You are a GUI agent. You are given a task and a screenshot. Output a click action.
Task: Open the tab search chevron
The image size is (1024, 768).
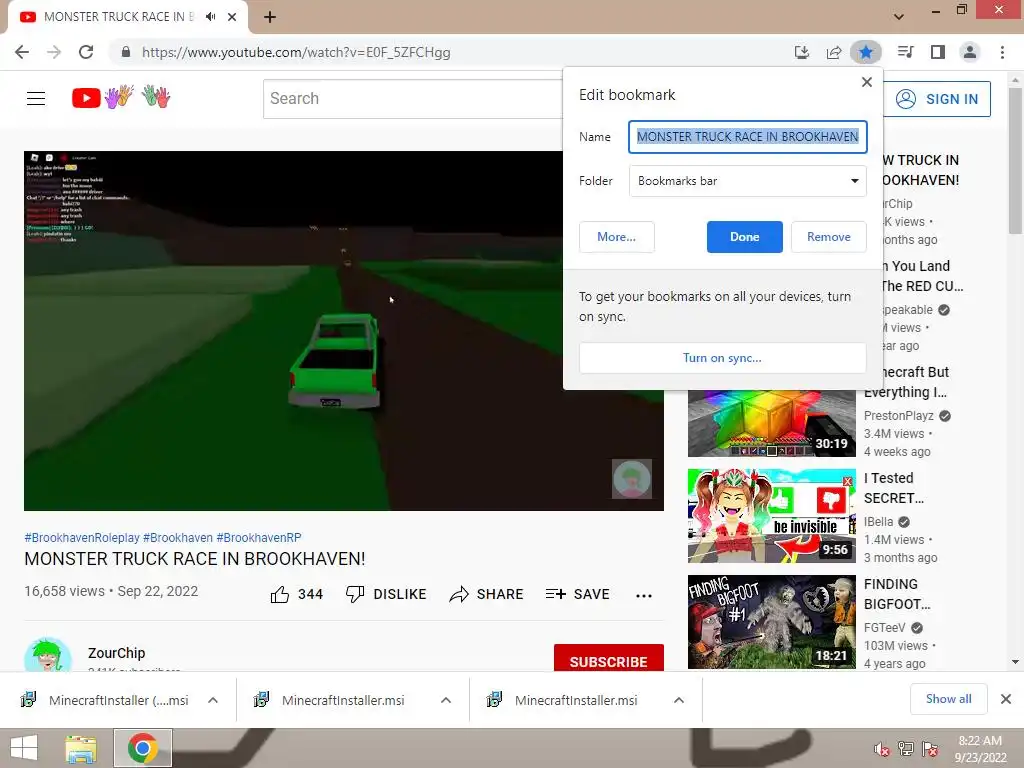pos(899,17)
